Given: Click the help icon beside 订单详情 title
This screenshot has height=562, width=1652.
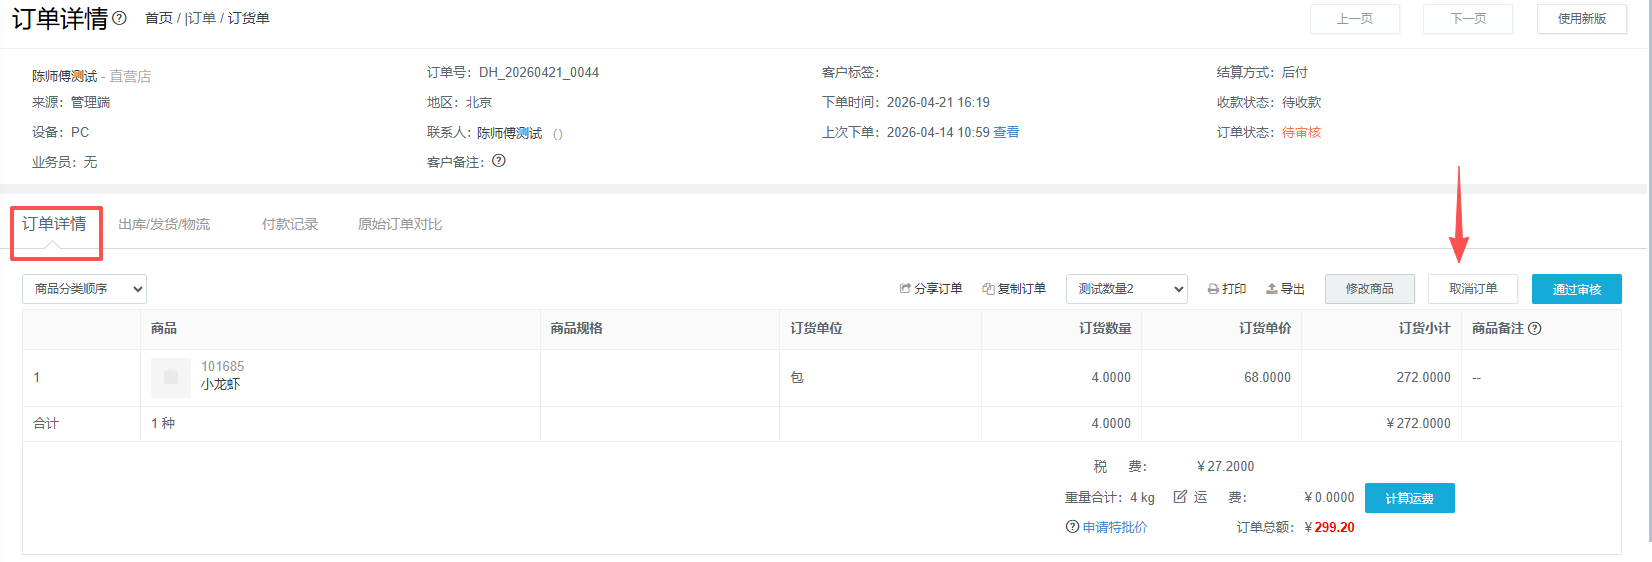Looking at the screenshot, I should (x=120, y=18).
